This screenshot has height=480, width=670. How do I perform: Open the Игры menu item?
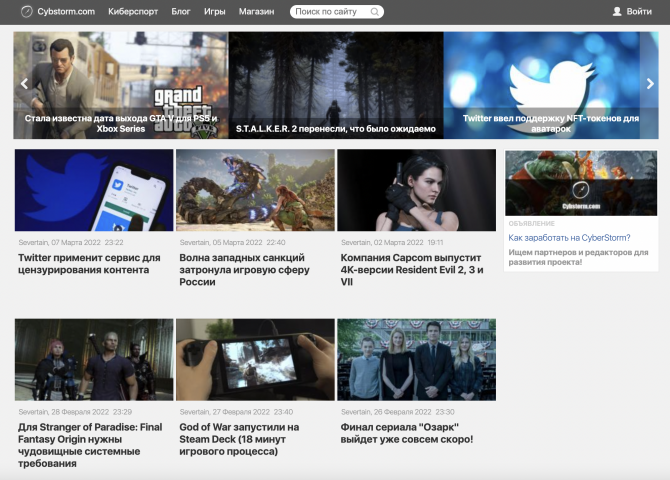pyautogui.click(x=215, y=12)
